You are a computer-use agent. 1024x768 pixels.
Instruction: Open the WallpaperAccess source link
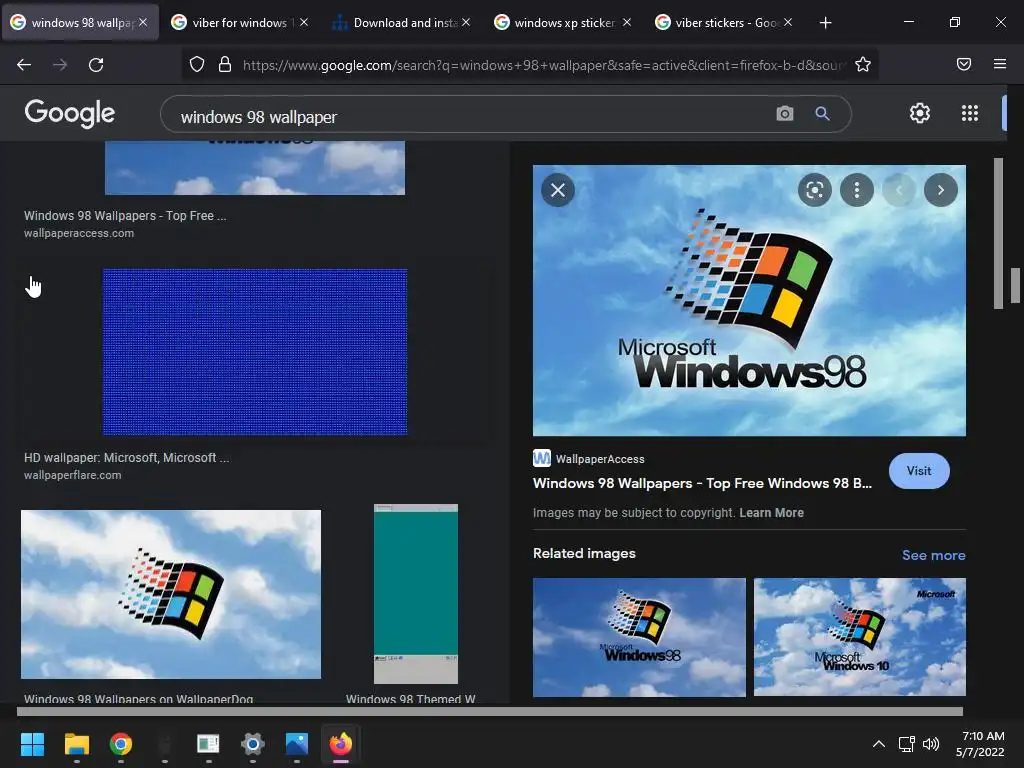(x=589, y=458)
